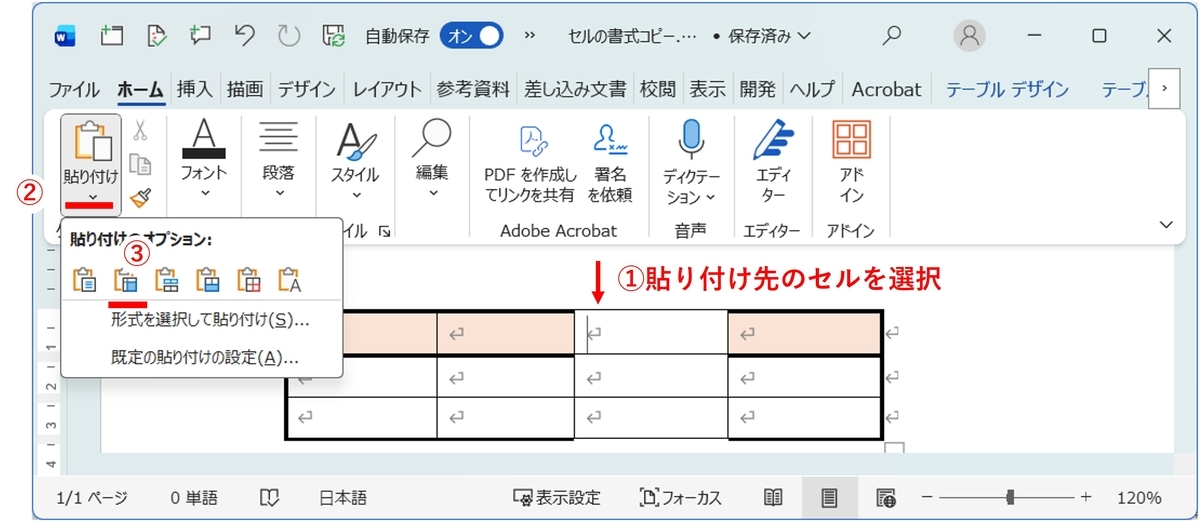Open the styles pane dialog launcher
The image size is (1200, 522).
[385, 231]
